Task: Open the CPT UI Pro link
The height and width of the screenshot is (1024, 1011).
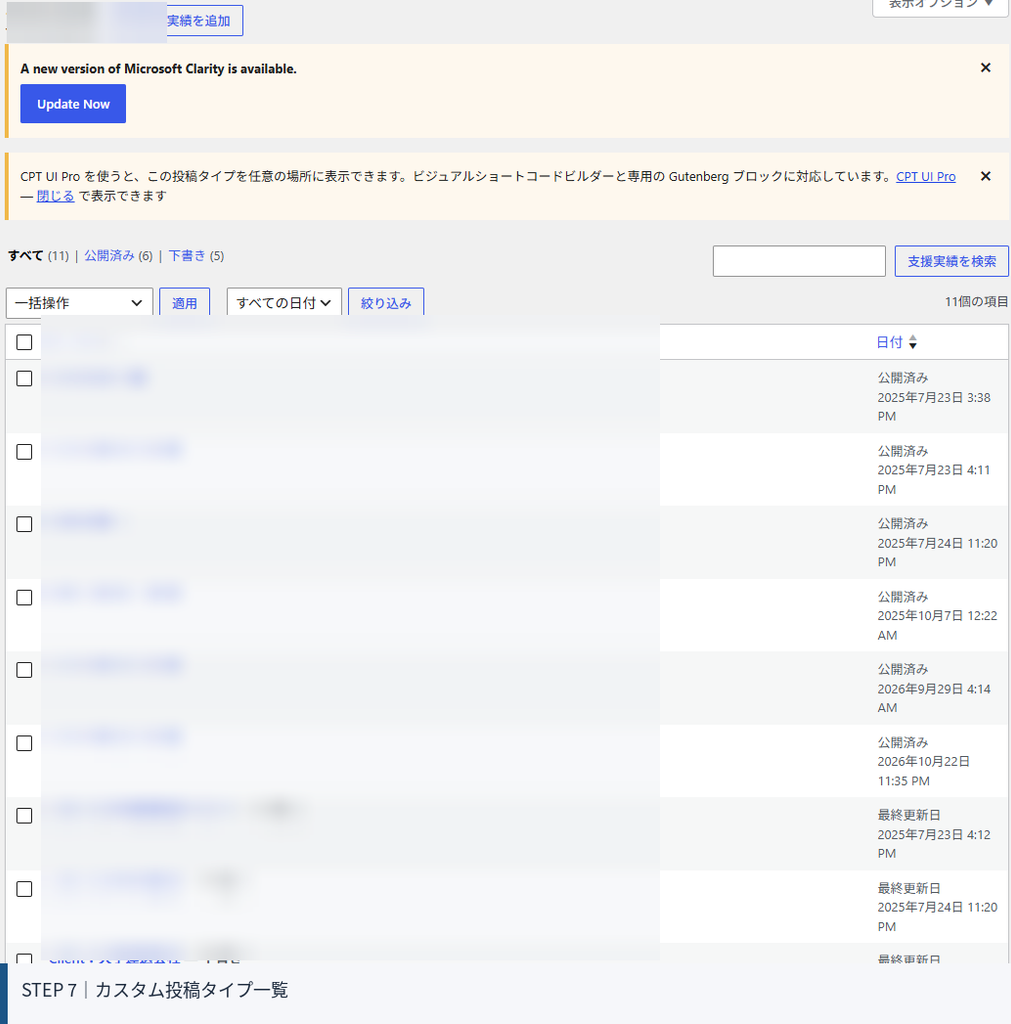Action: [925, 176]
